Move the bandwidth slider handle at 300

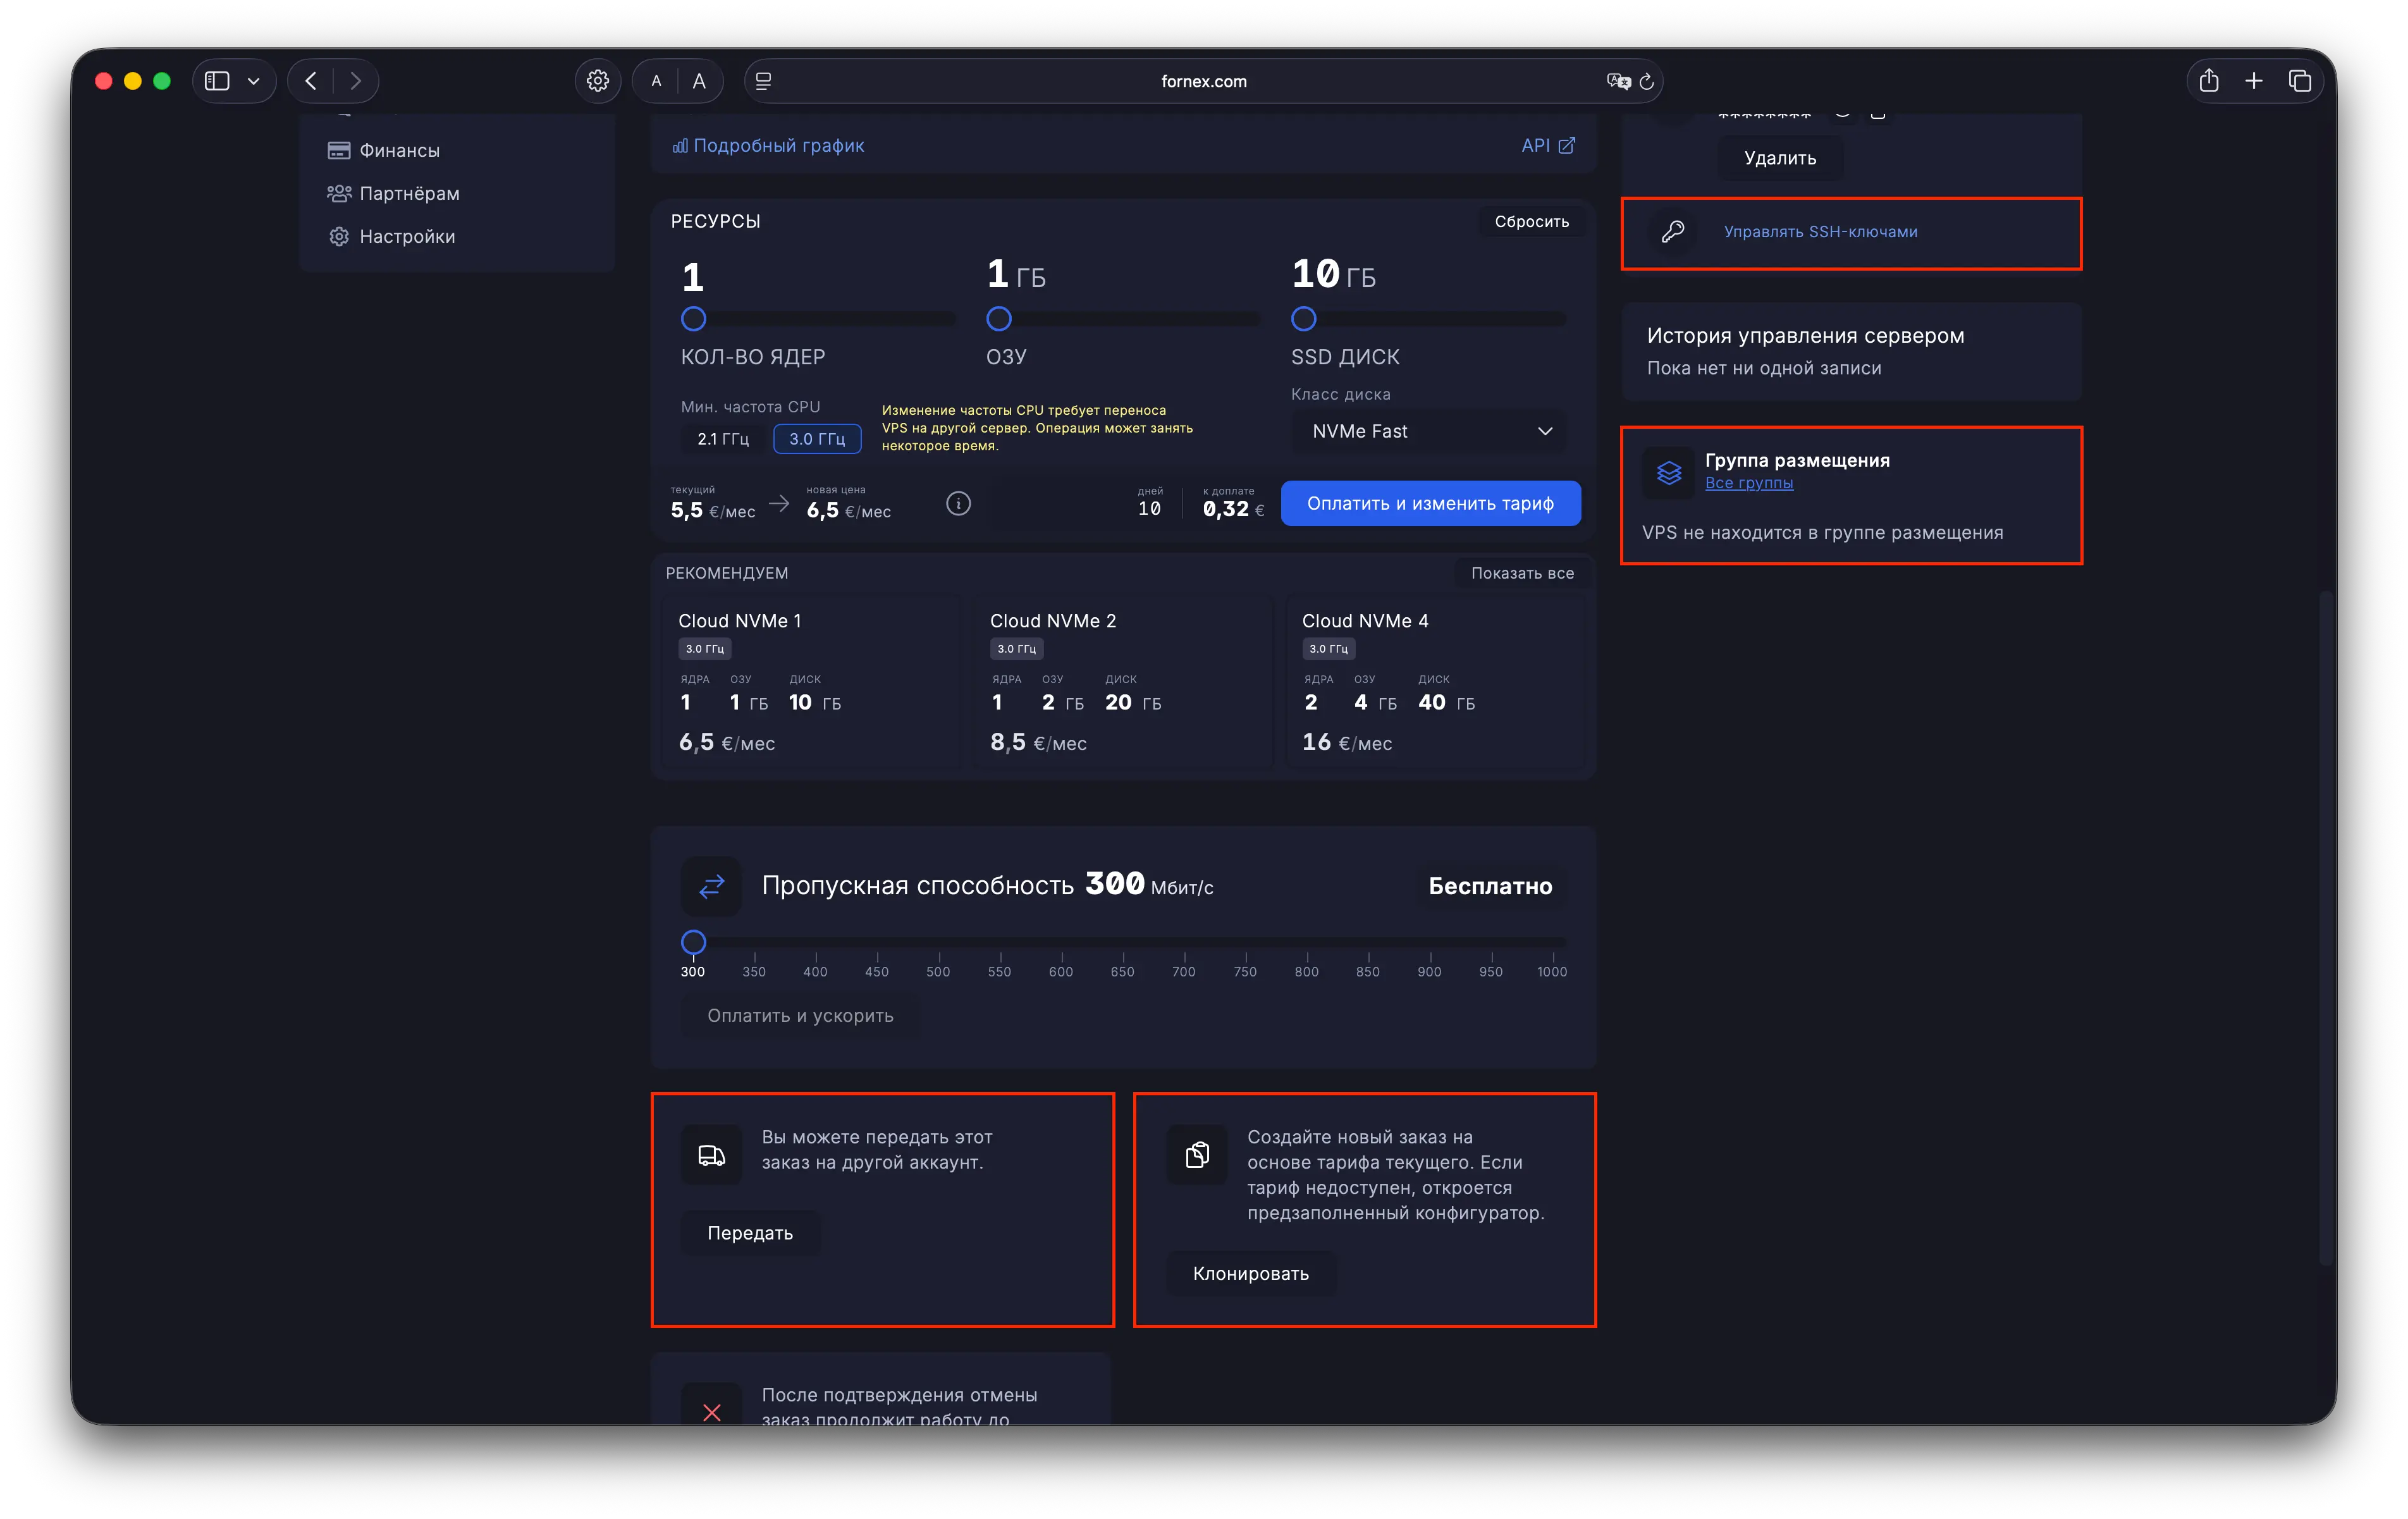click(x=693, y=942)
